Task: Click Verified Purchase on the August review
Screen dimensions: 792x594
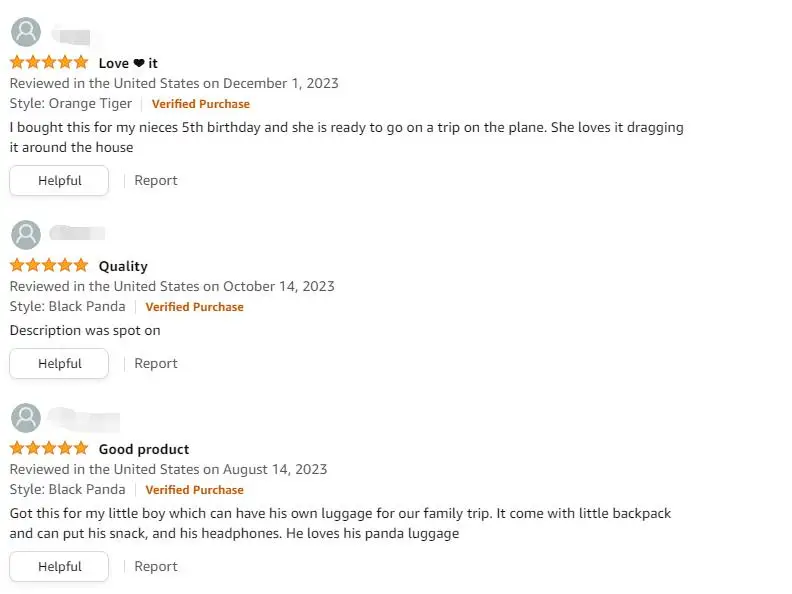Action: [195, 490]
